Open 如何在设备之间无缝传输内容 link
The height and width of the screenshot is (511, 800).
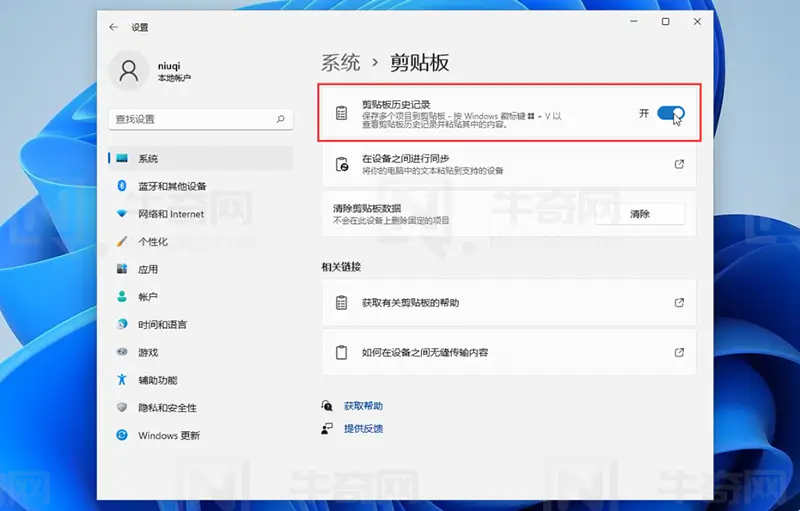(509, 352)
